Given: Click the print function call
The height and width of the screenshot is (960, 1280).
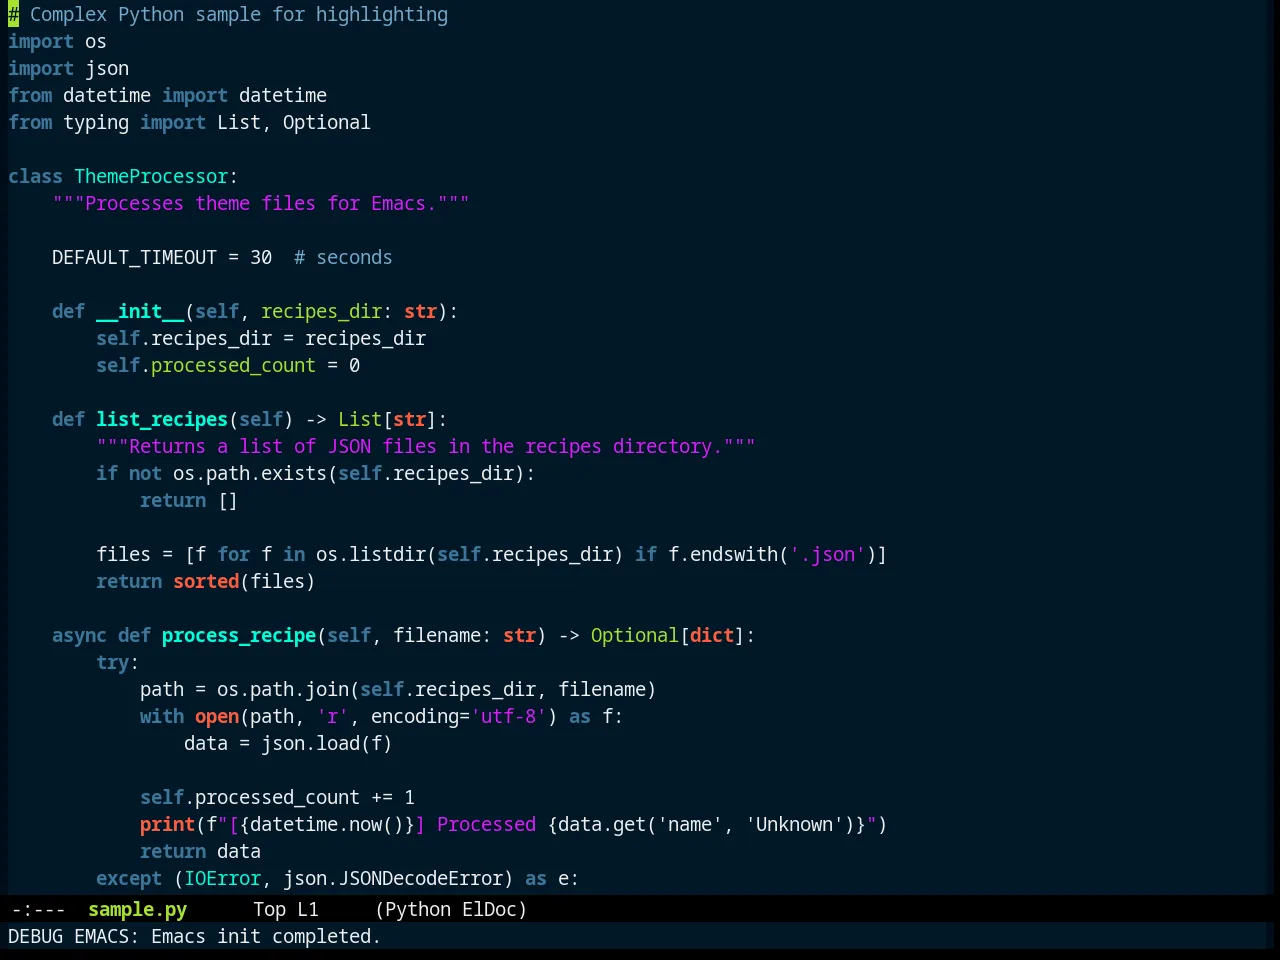Looking at the screenshot, I should 167,824.
